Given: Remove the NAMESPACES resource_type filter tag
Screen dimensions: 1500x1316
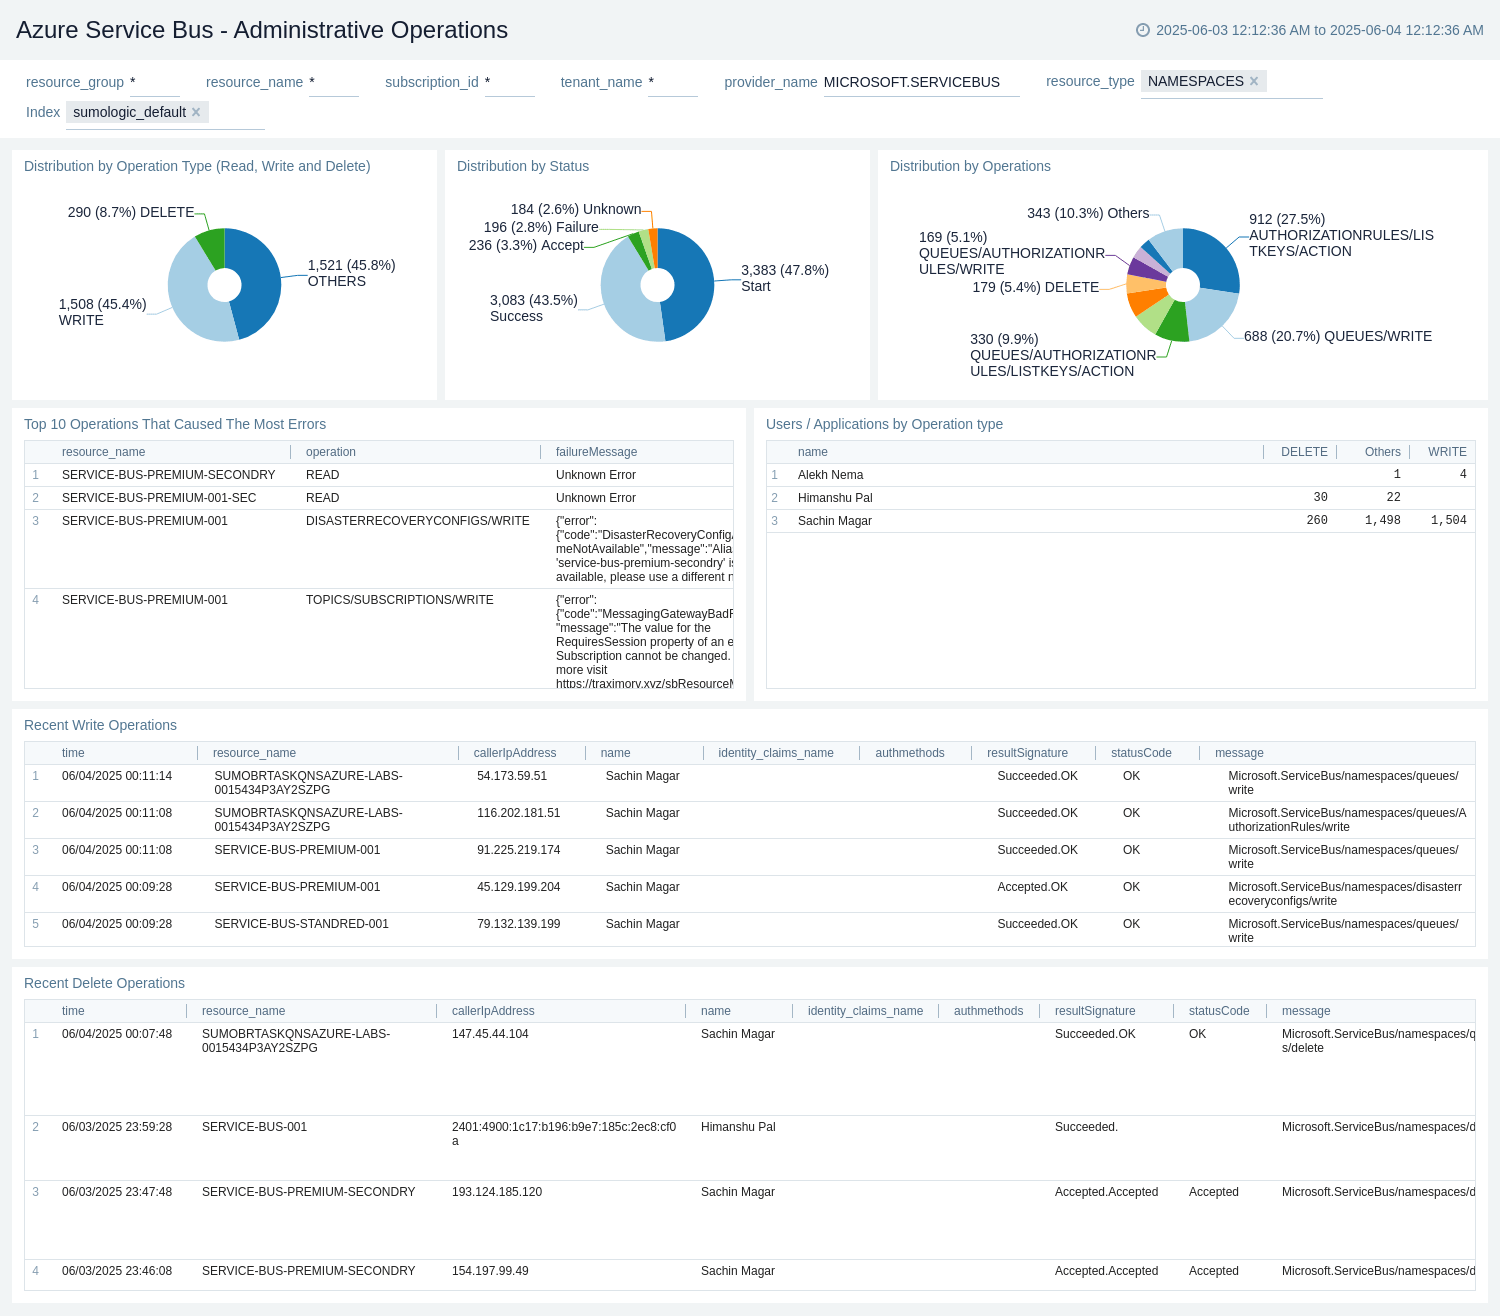Looking at the screenshot, I should (1254, 81).
